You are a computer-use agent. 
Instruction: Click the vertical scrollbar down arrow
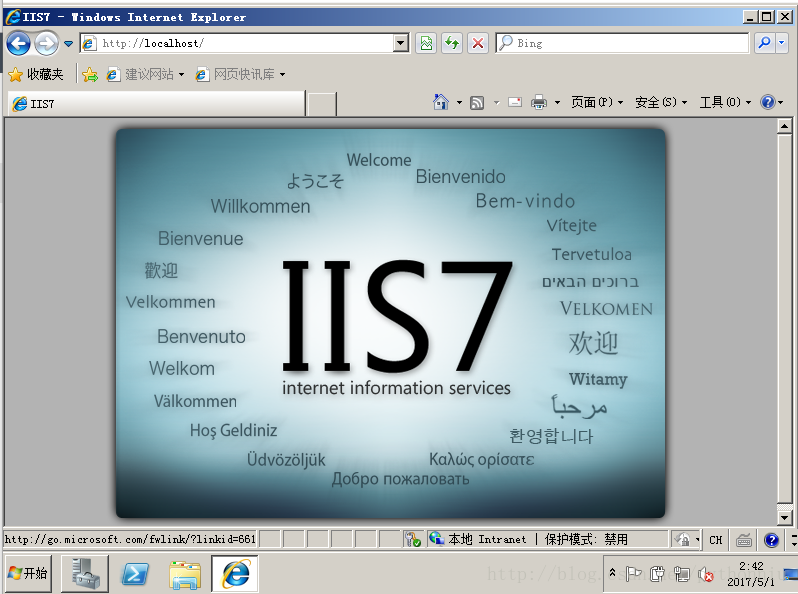click(x=784, y=519)
